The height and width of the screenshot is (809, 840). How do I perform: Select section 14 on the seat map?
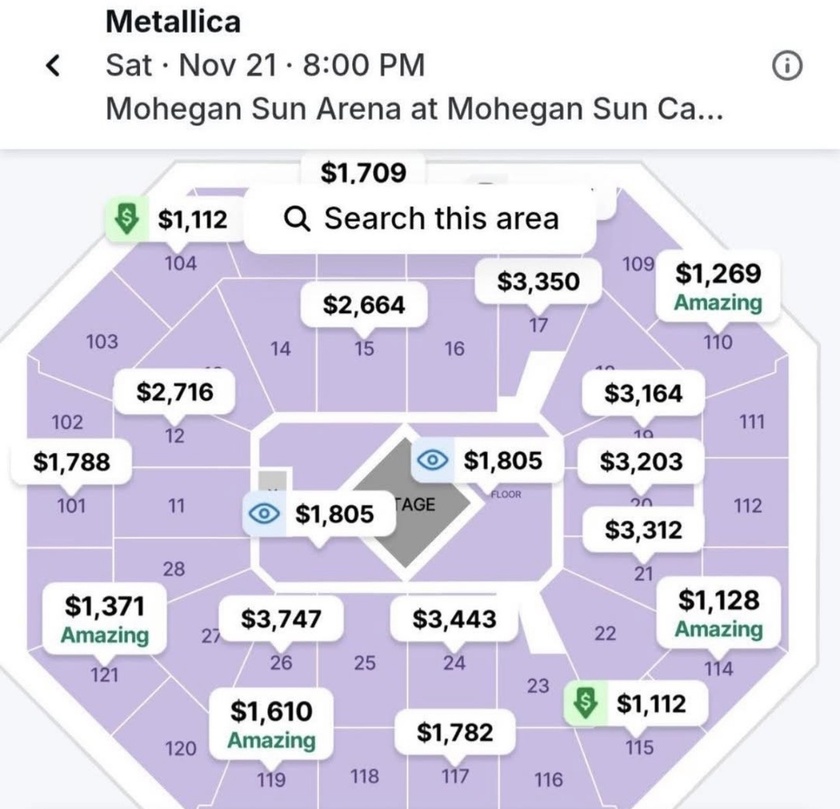(x=281, y=349)
